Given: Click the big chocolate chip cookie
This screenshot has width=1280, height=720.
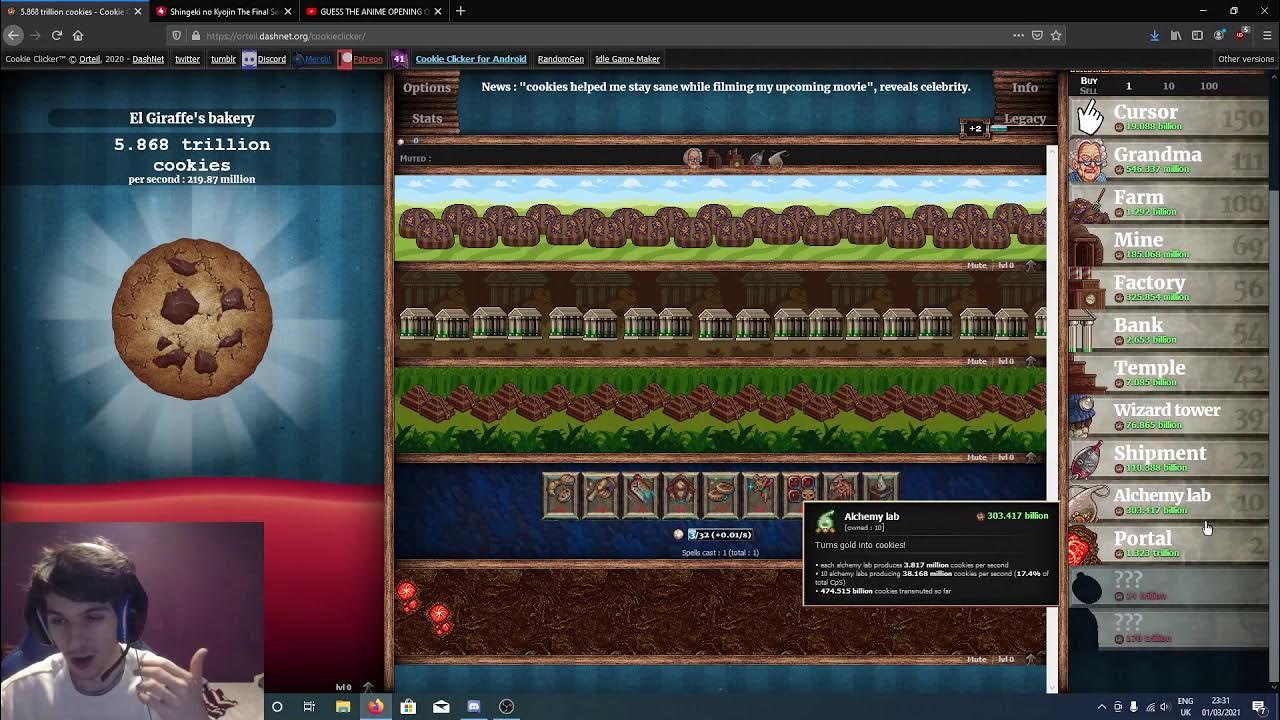Looking at the screenshot, I should click(x=192, y=319).
